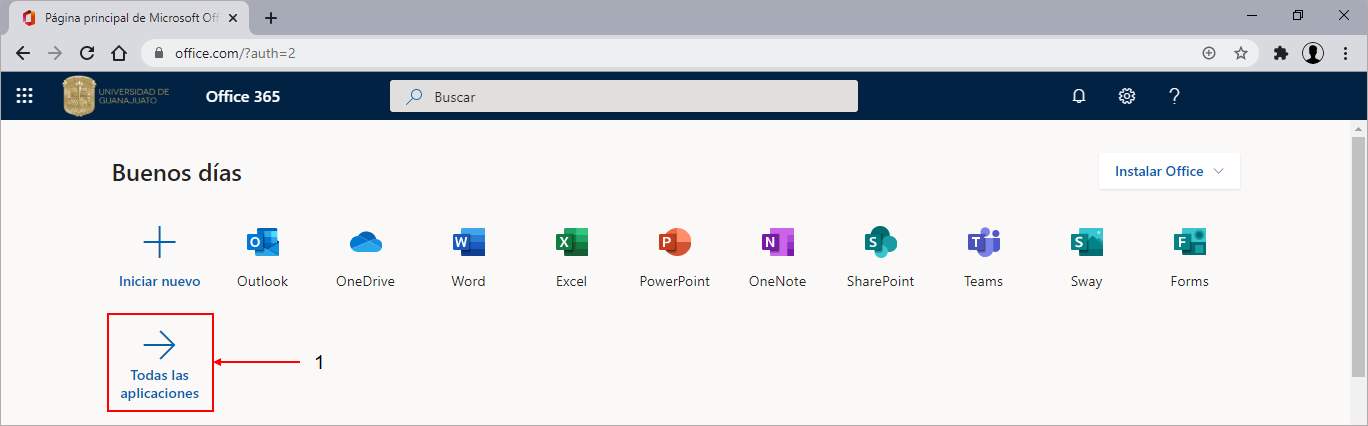Open the Office 365 app launcher waffle
The image size is (1368, 426).
coord(25,96)
